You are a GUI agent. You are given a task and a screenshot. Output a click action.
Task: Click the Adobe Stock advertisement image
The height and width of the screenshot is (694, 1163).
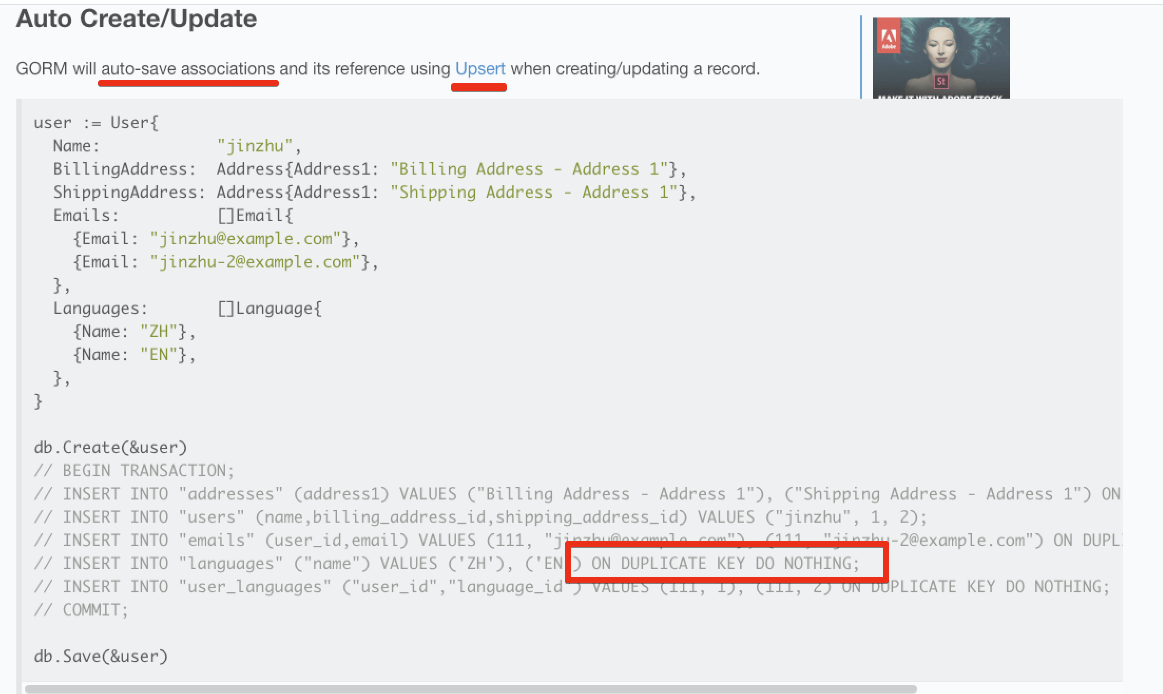click(940, 55)
